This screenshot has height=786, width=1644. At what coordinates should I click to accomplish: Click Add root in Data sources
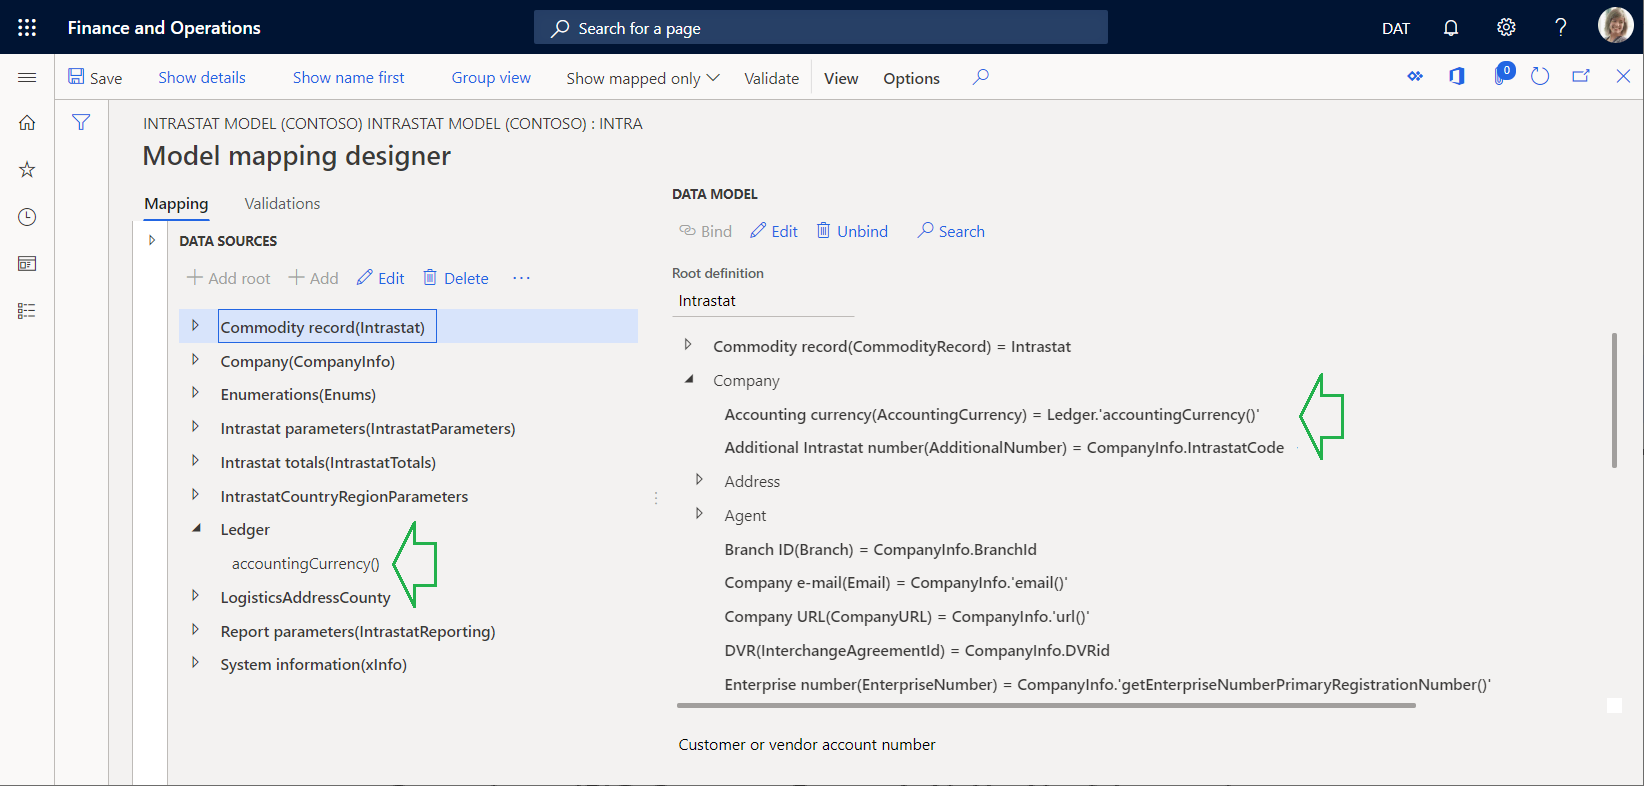tap(228, 278)
